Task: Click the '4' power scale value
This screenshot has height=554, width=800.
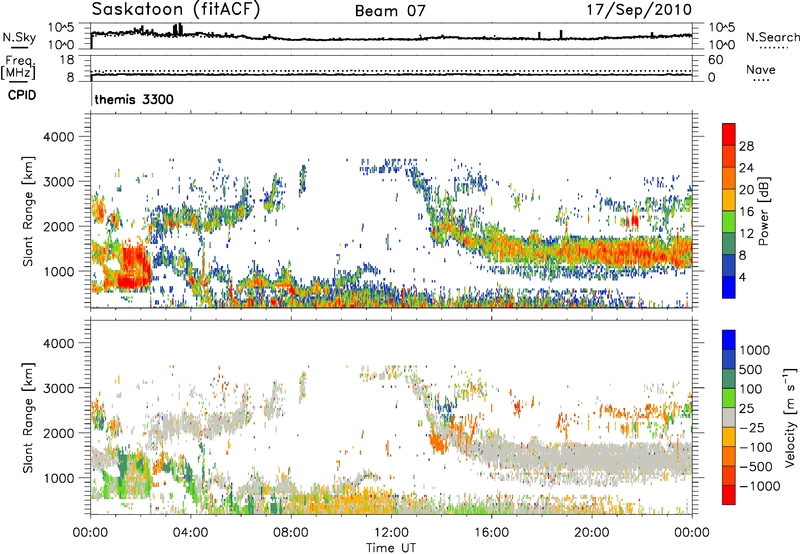Action: 743,277
